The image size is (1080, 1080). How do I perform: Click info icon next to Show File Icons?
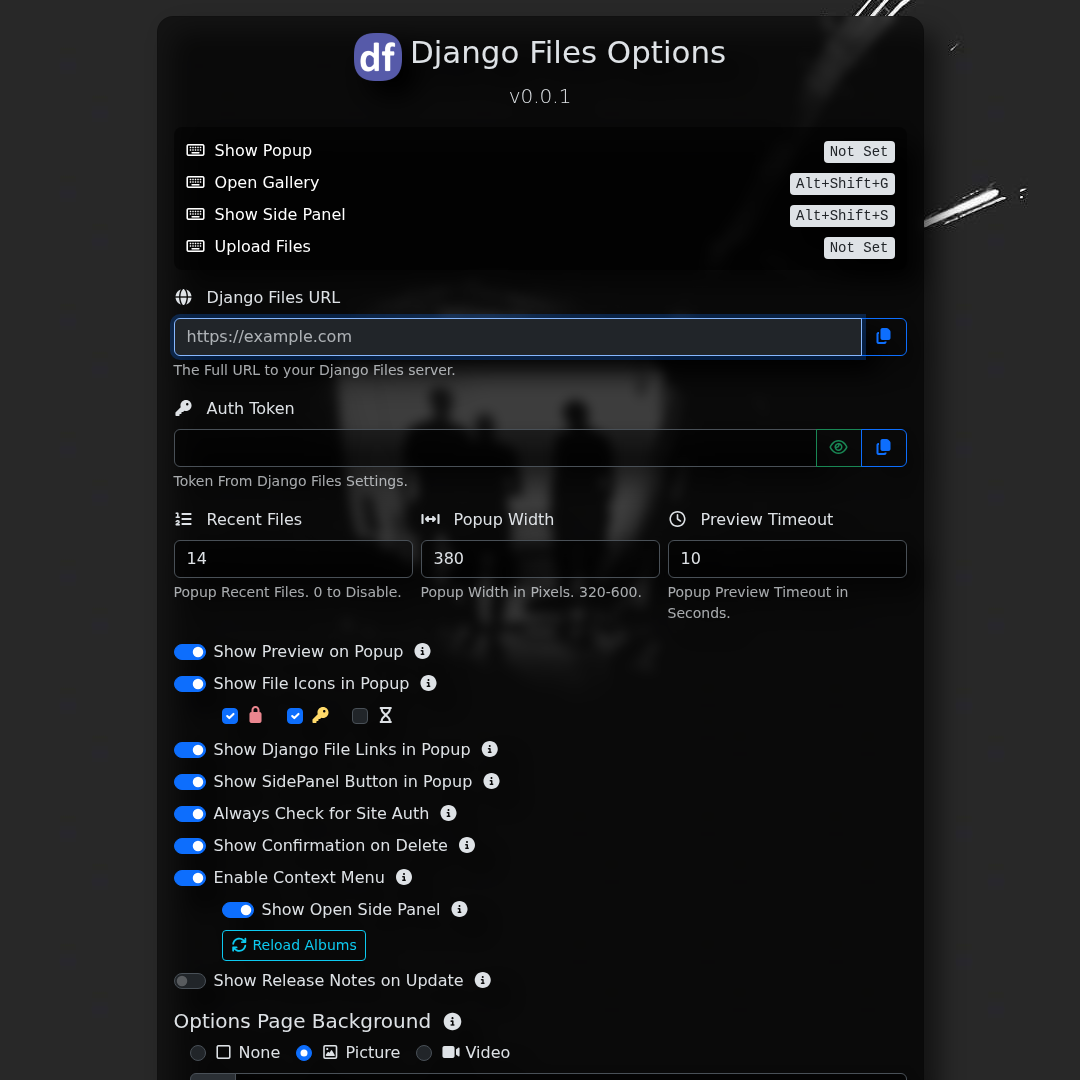tap(429, 683)
